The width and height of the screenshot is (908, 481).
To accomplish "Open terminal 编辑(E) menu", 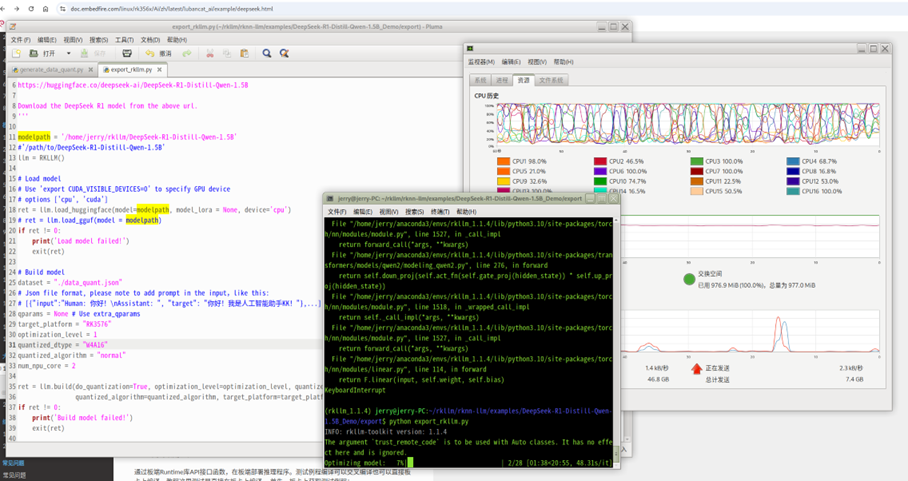I will [363, 212].
